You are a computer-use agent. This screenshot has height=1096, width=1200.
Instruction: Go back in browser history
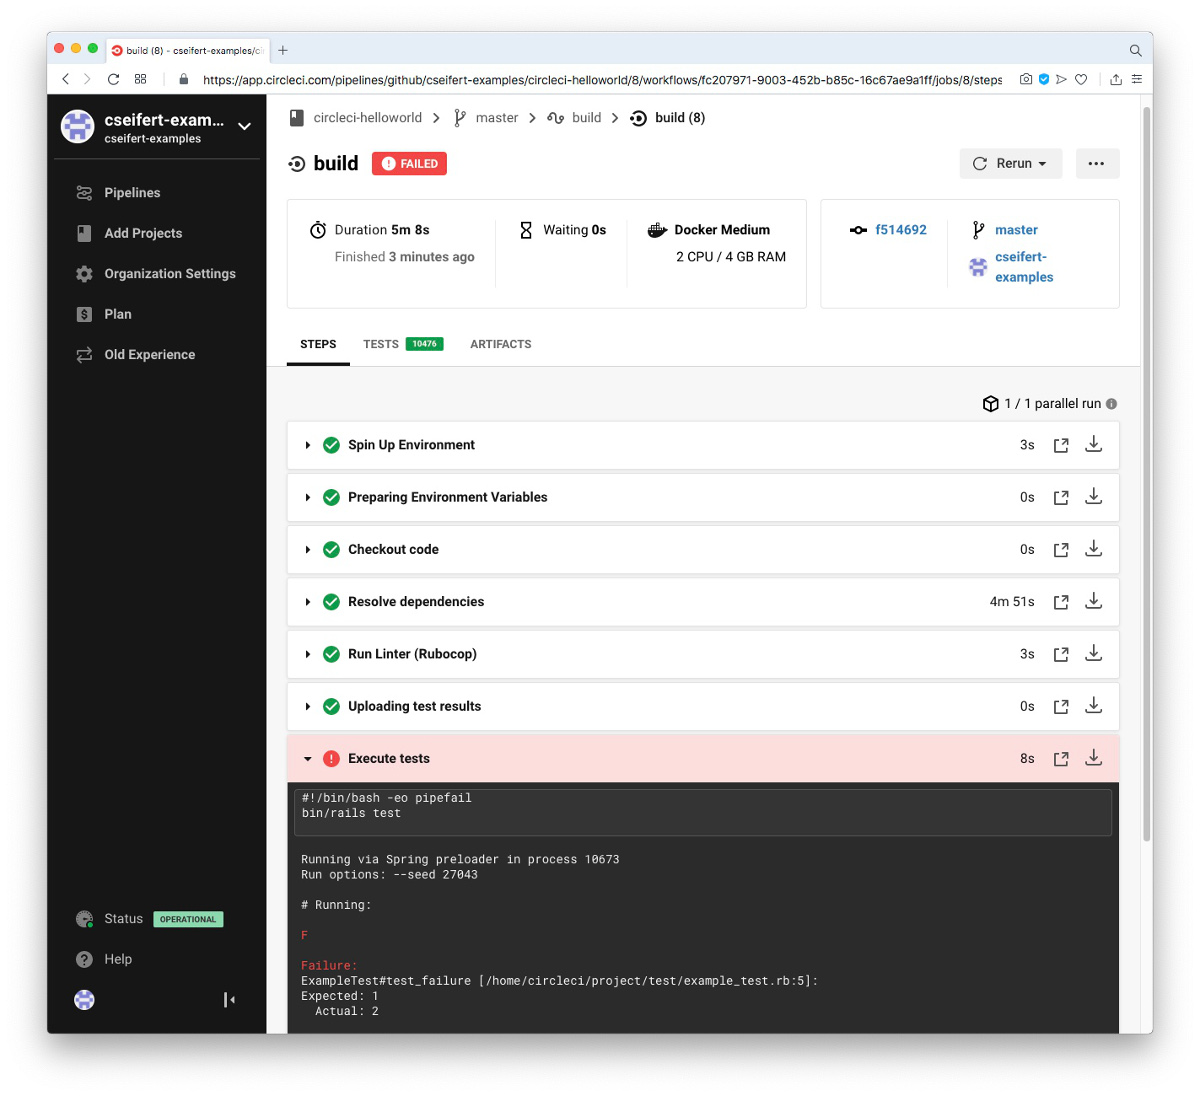tap(66, 79)
